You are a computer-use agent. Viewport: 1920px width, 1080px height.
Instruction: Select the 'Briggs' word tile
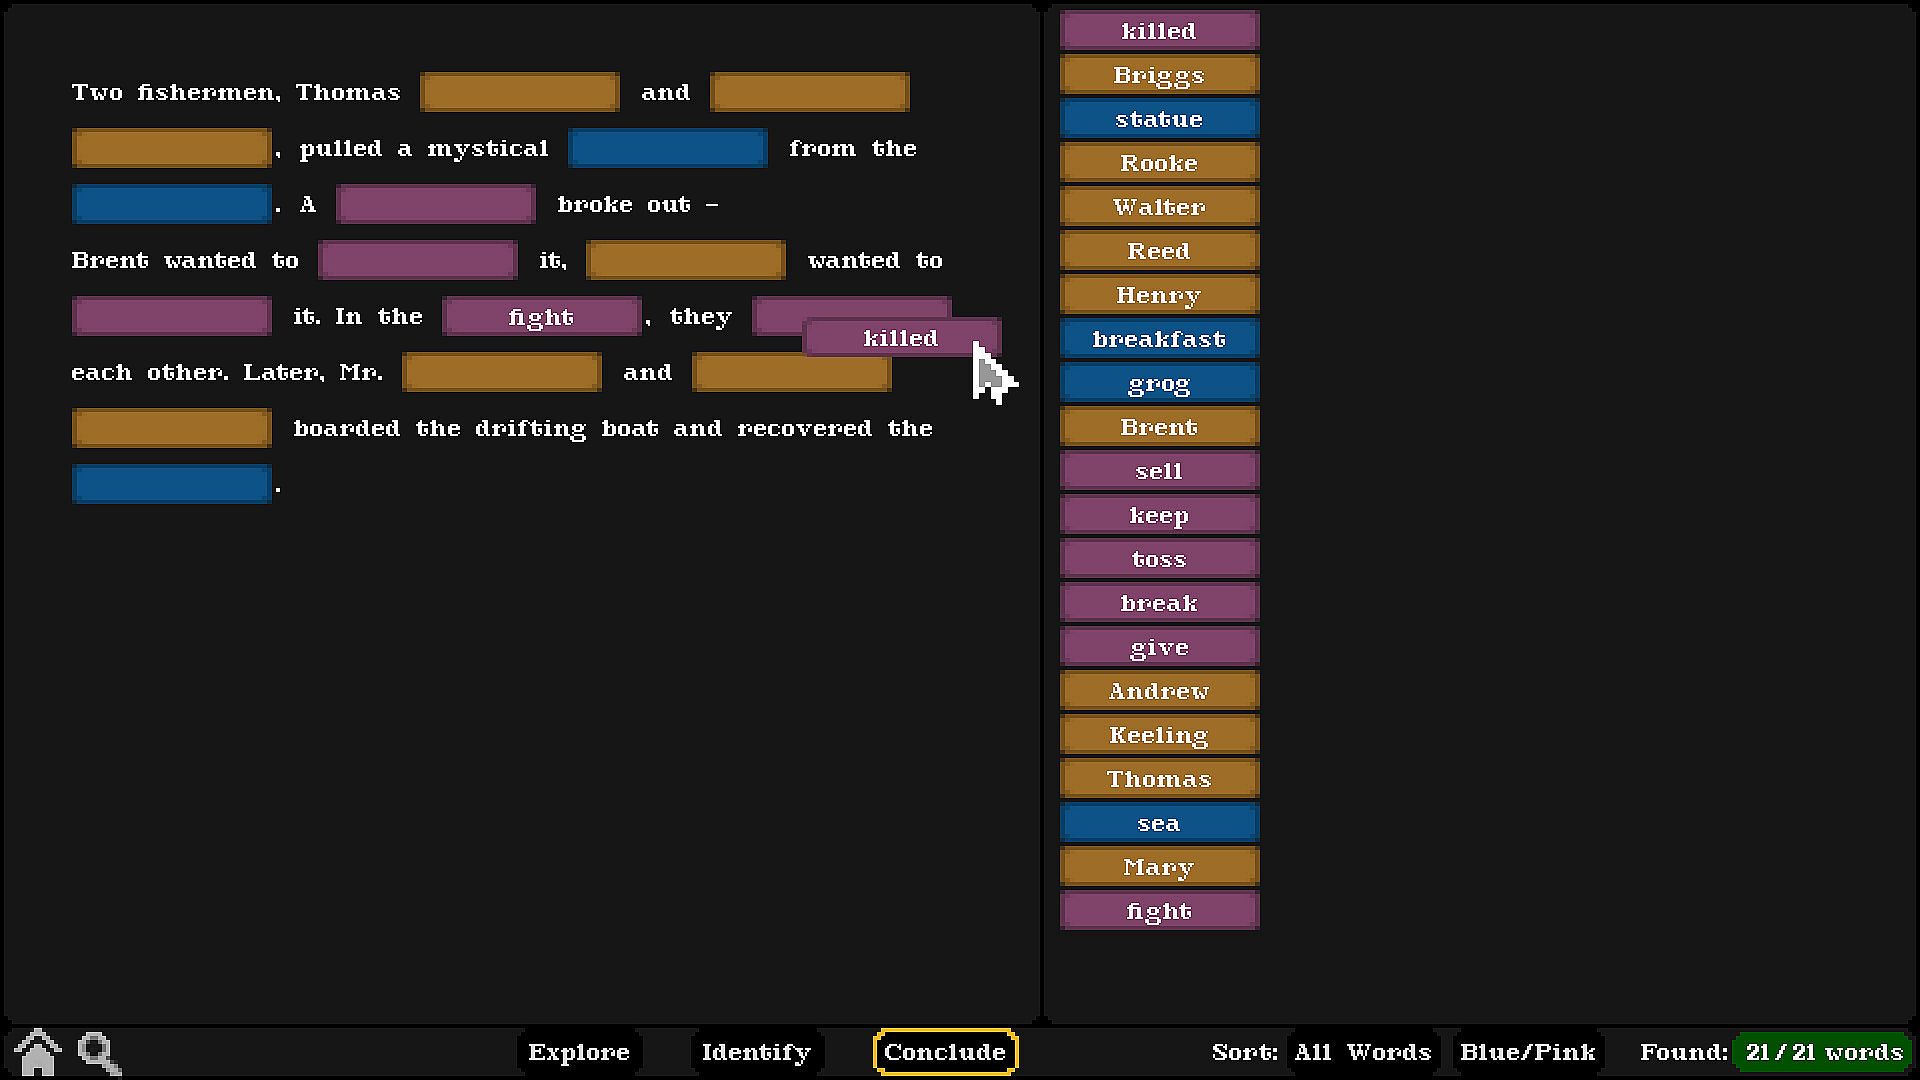coord(1159,75)
